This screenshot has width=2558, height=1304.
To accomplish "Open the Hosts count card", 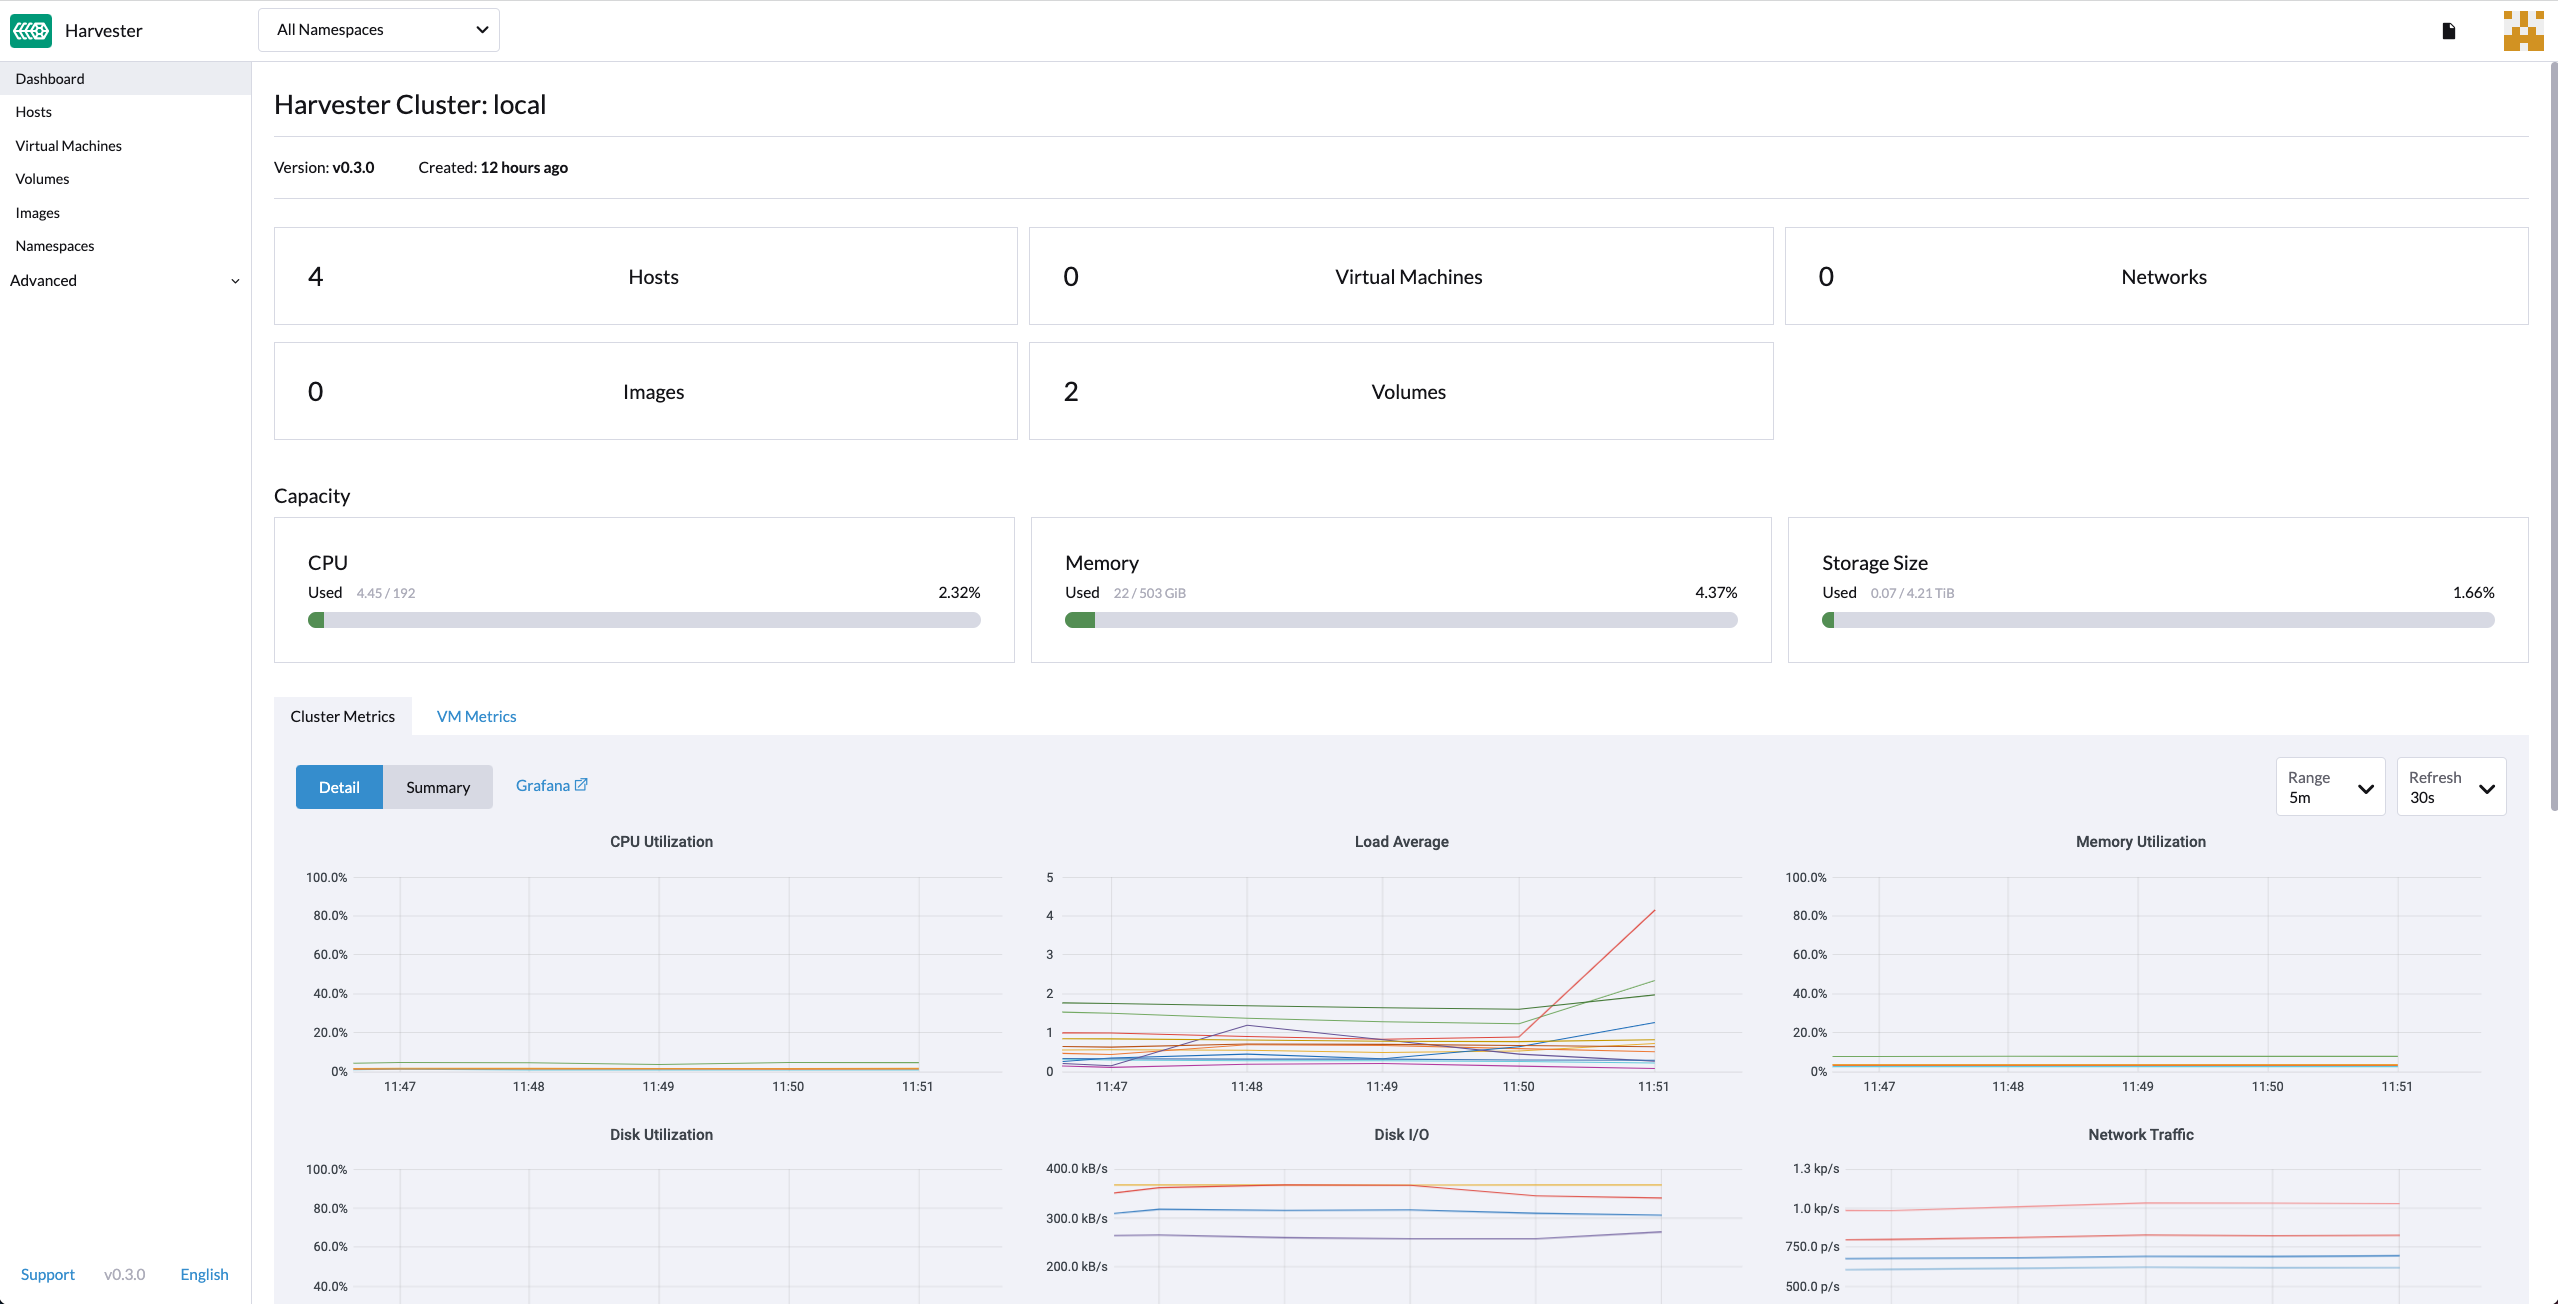I will click(x=645, y=276).
